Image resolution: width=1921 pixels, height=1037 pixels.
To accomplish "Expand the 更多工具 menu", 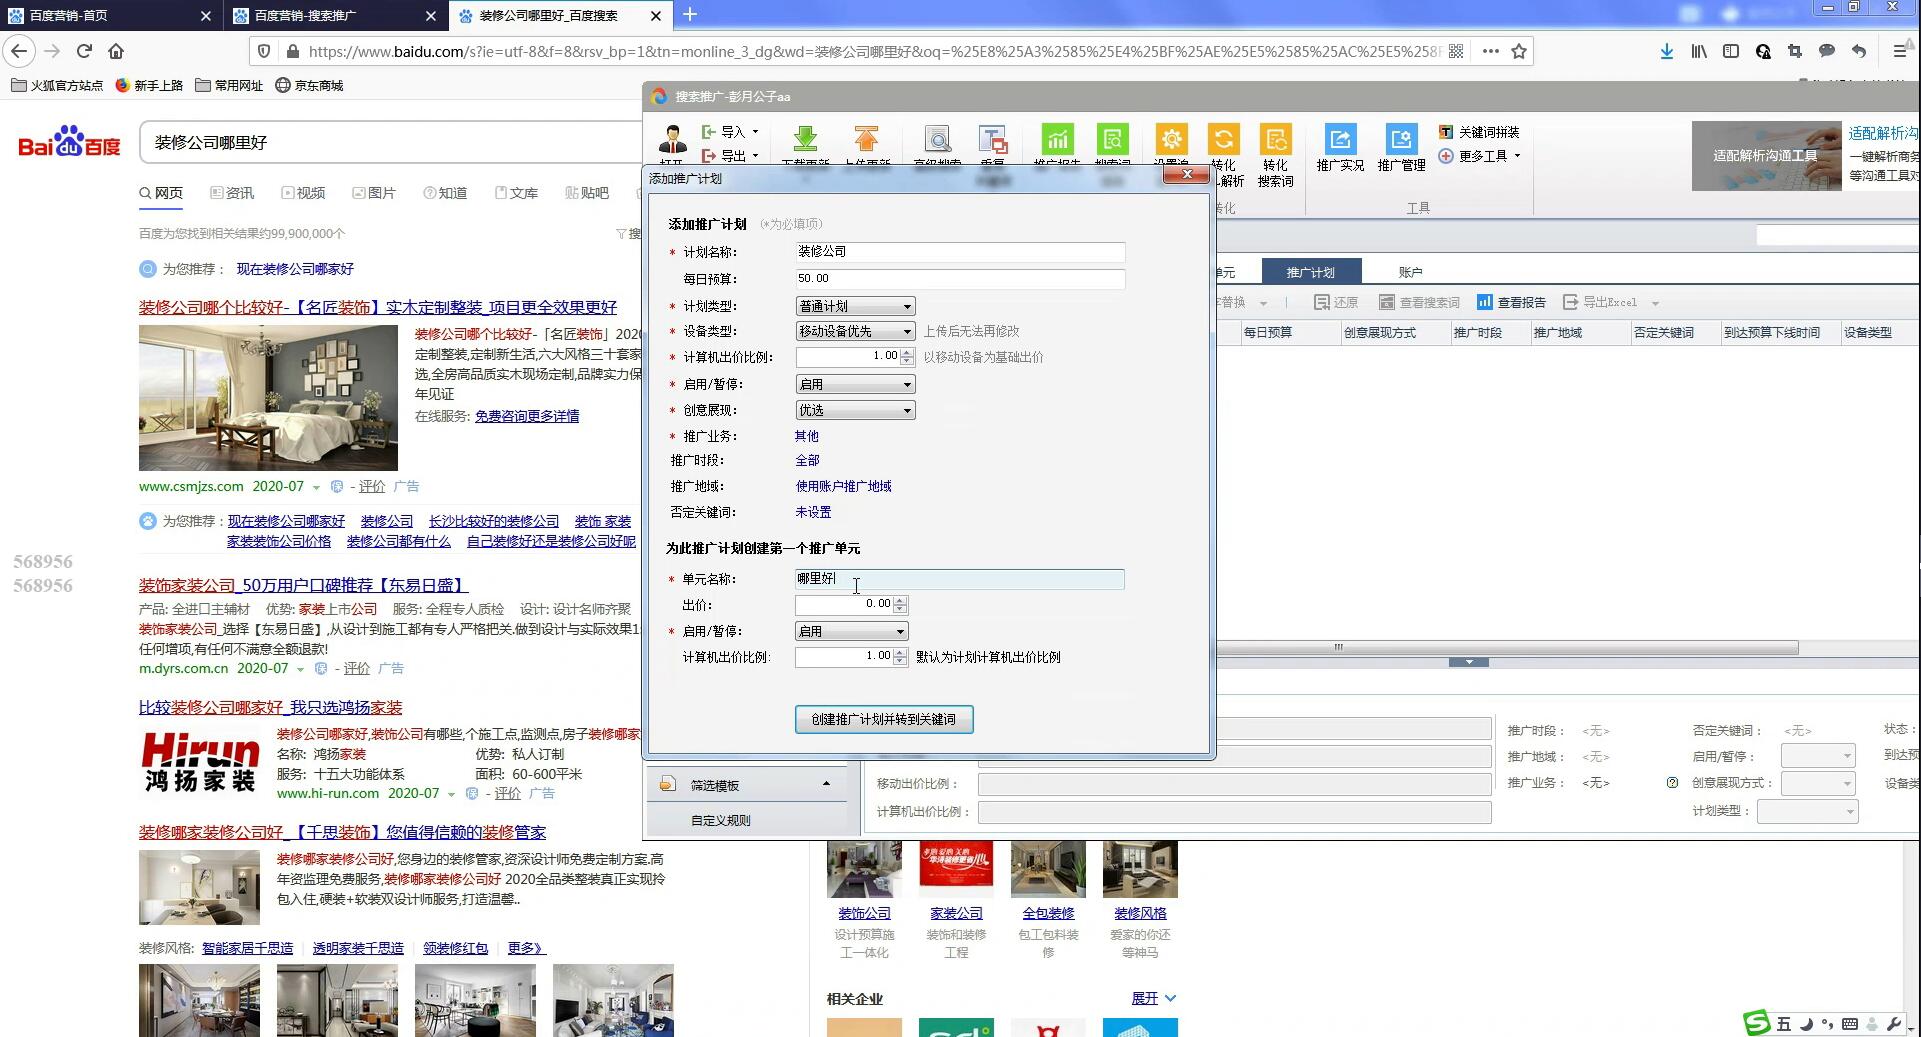I will [1480, 156].
